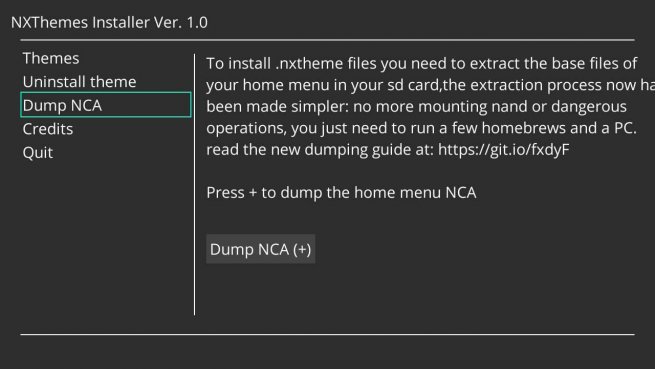Click the bottom horizontal separator line
The height and width of the screenshot is (369, 655).
click(x=328, y=334)
